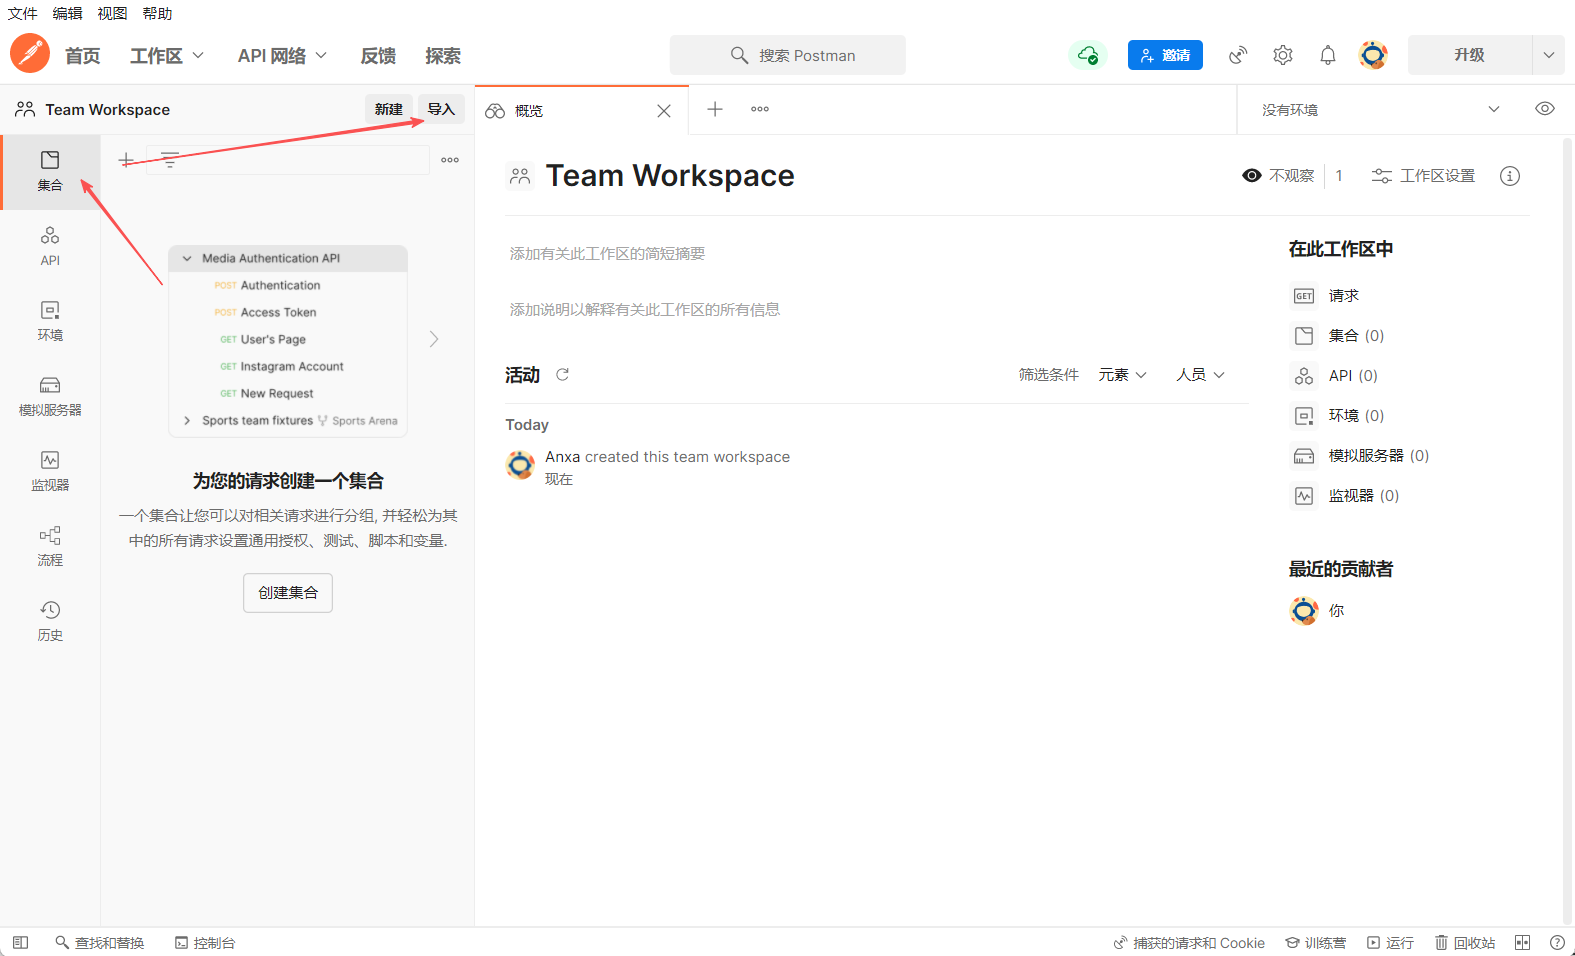Open 探索 (Explore) in header

pyautogui.click(x=443, y=56)
